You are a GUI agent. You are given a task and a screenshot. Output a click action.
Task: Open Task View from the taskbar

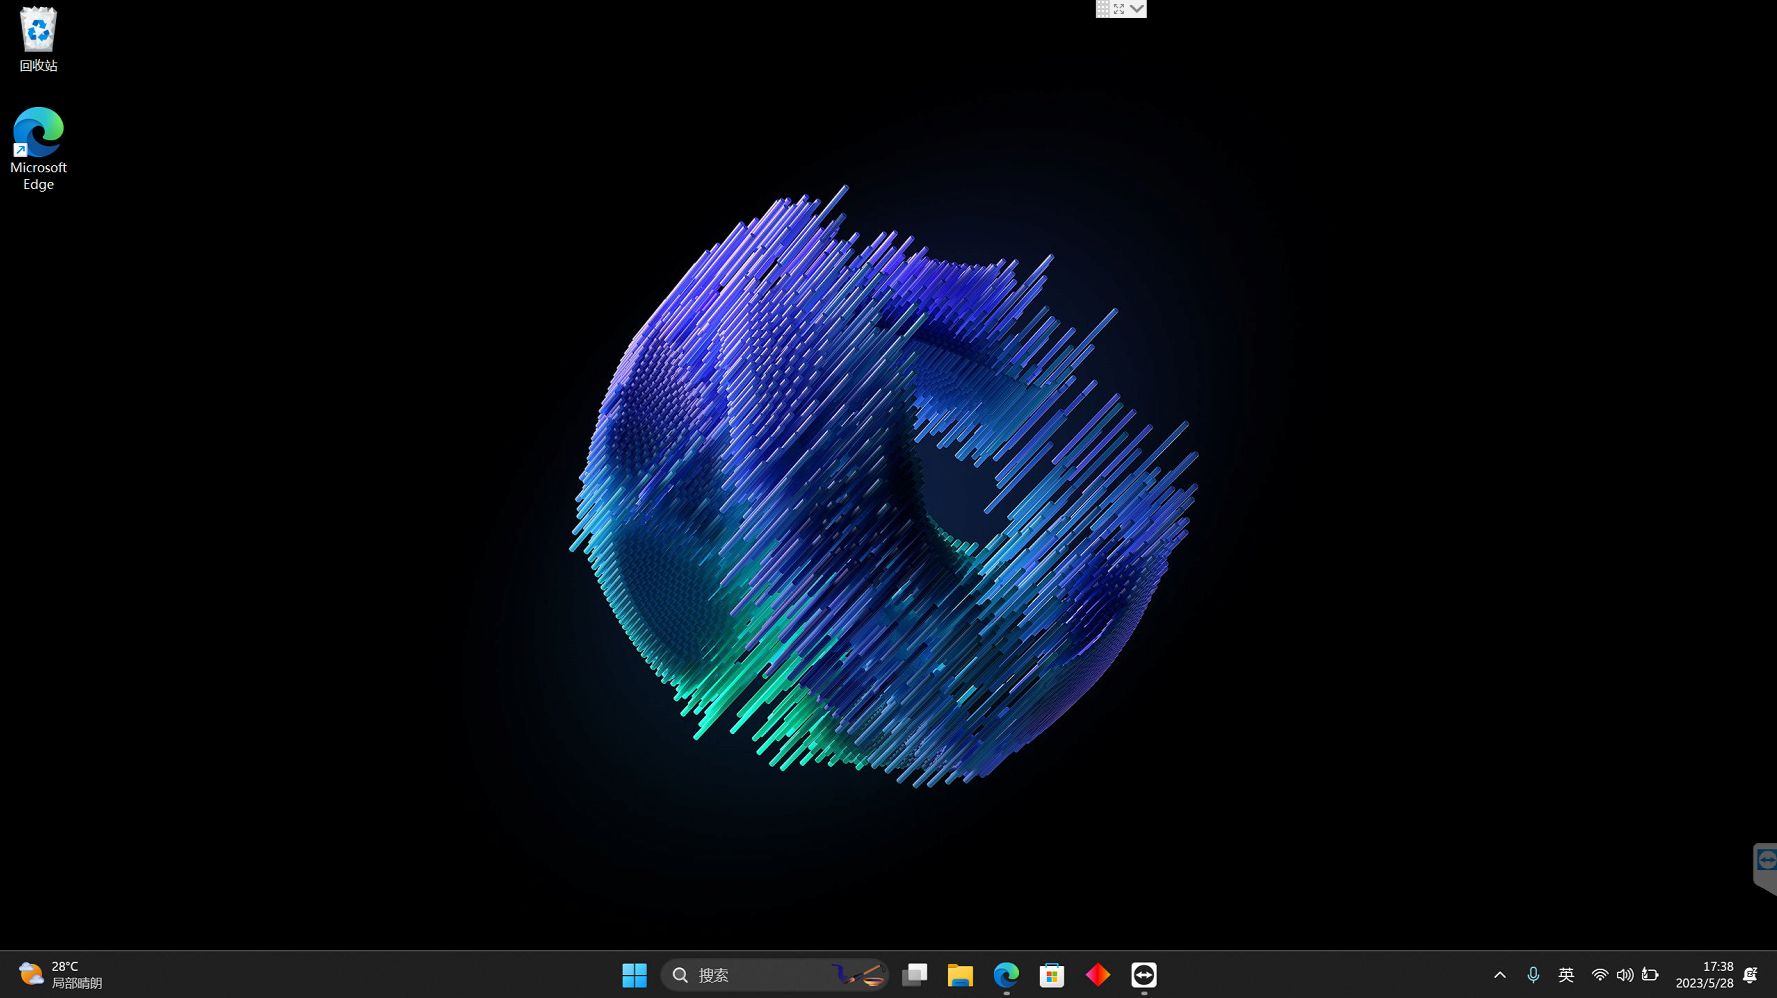914,974
